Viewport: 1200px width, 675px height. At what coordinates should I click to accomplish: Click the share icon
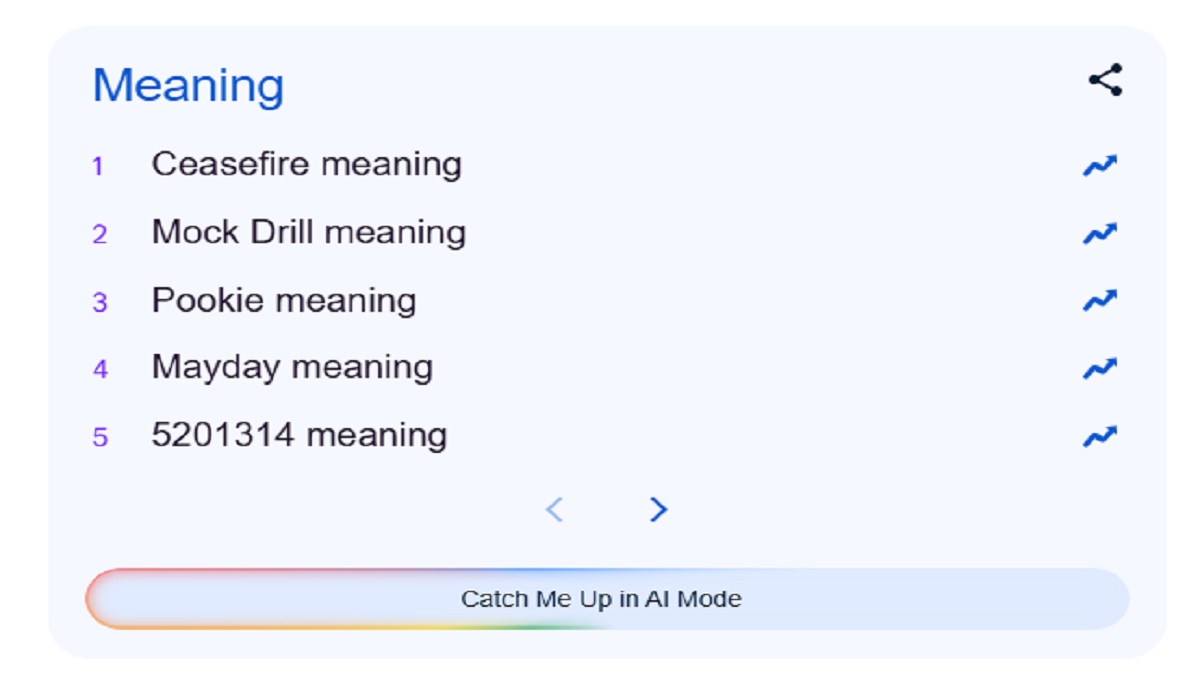click(1105, 80)
